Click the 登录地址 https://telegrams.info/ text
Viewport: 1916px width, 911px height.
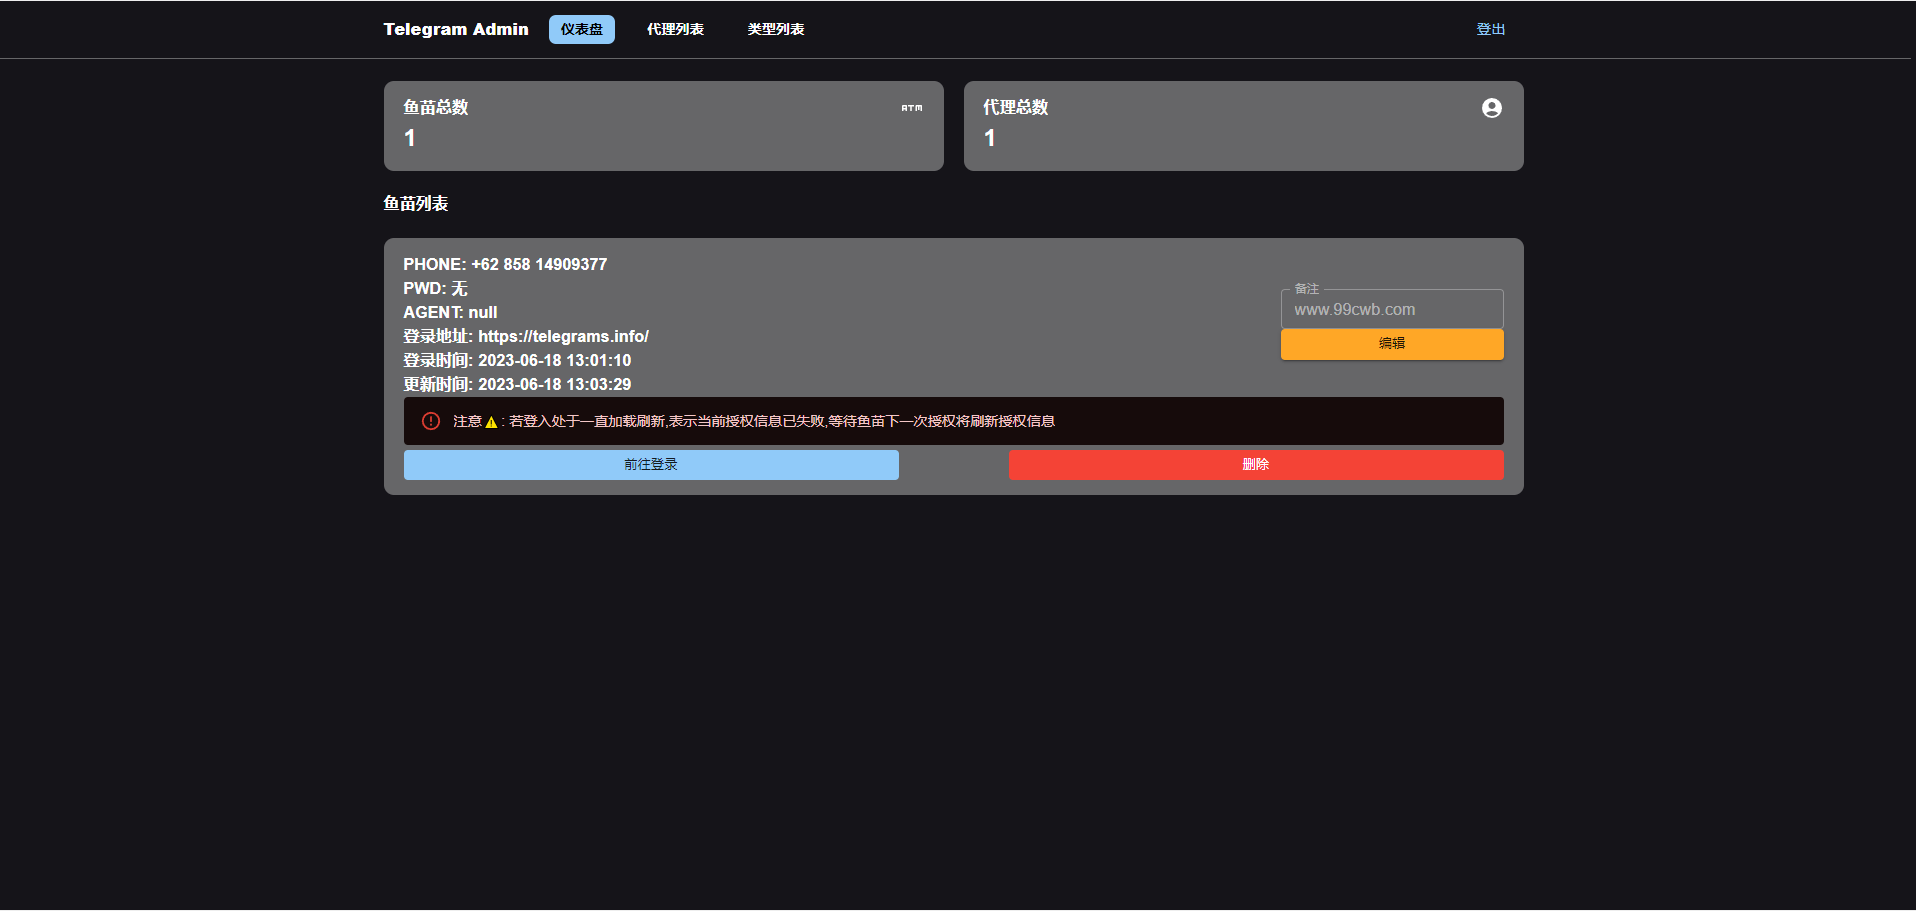pos(526,336)
